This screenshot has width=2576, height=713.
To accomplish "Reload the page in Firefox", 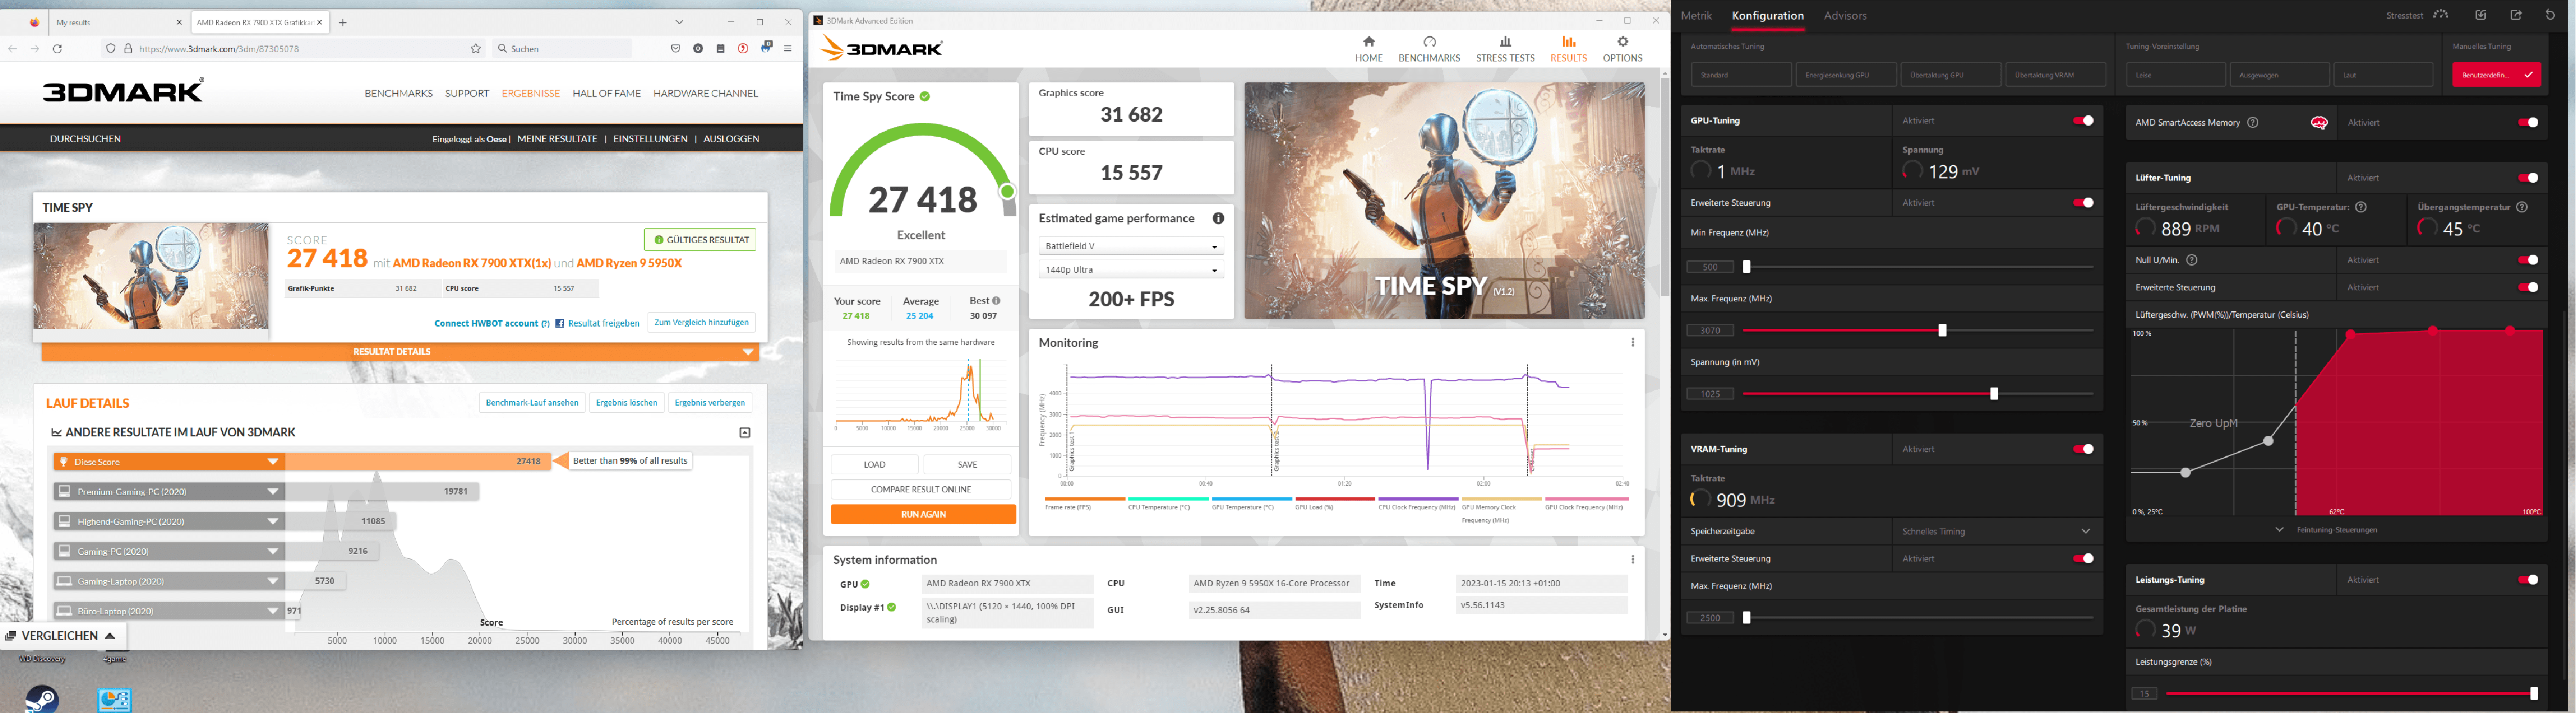I will [57, 48].
